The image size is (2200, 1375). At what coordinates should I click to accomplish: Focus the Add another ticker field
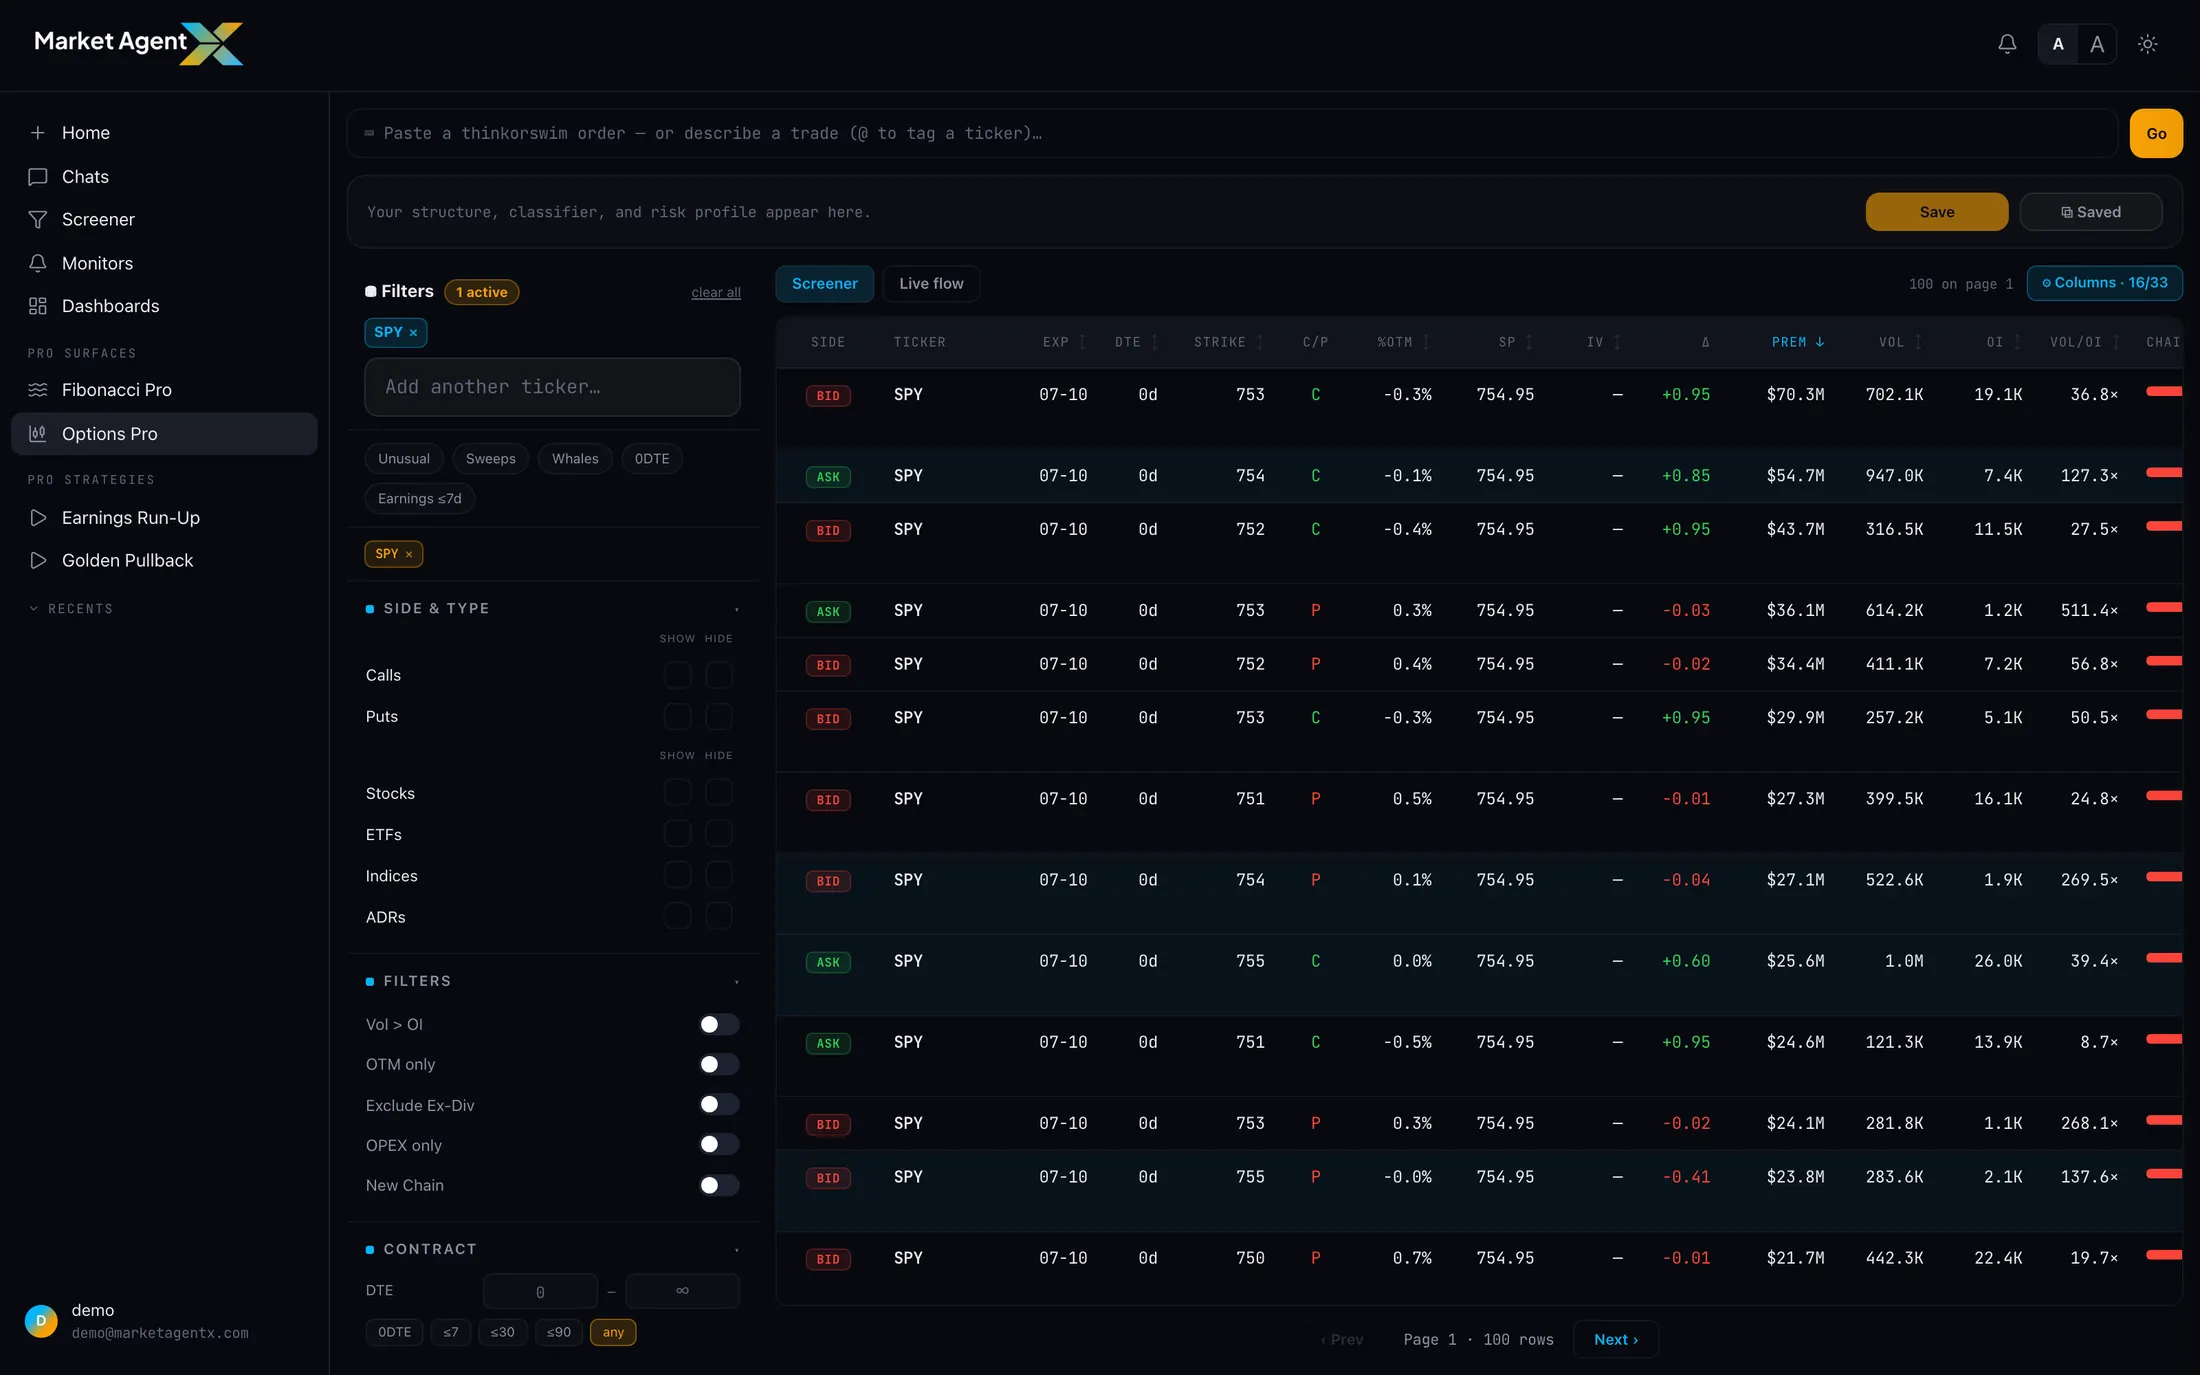[552, 387]
